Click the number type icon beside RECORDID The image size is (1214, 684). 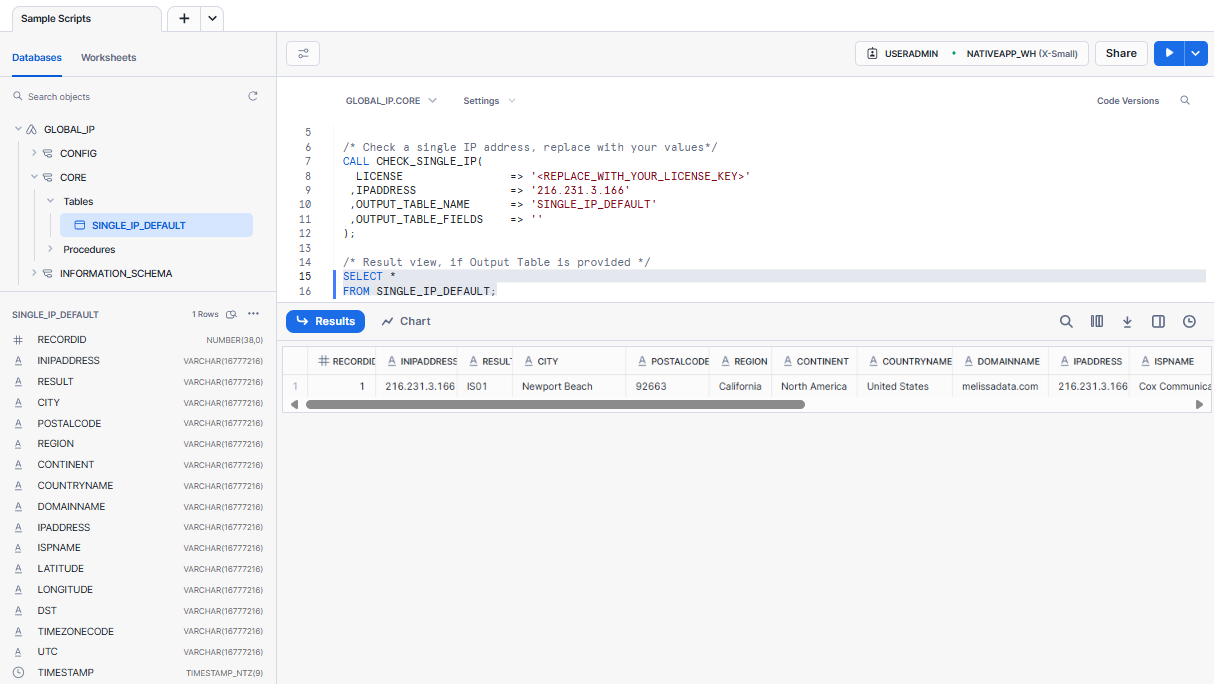pyautogui.click(x=18, y=340)
